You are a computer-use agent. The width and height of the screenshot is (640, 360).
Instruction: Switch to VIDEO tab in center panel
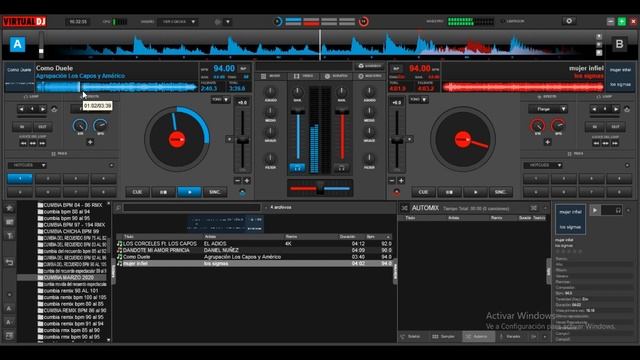tap(303, 76)
